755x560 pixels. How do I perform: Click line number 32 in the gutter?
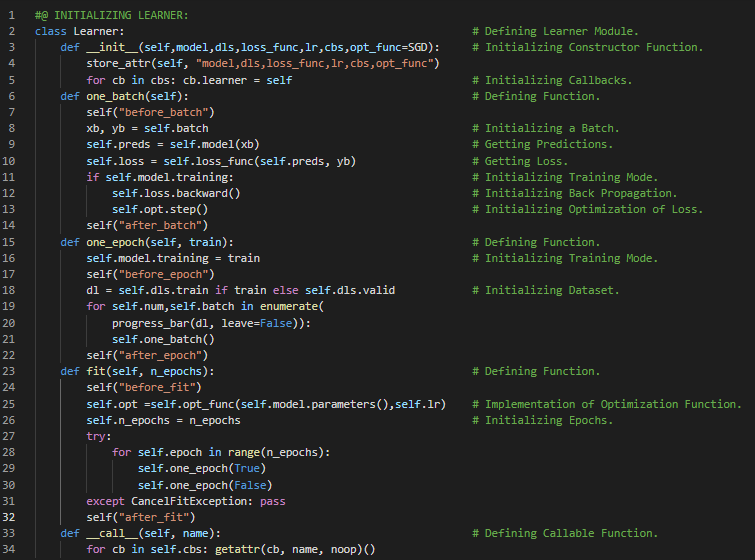[x=10, y=517]
